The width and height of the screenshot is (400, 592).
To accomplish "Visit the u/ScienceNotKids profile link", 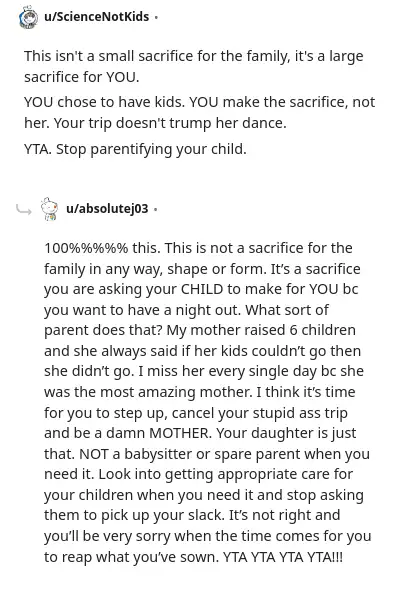I will [97, 17].
